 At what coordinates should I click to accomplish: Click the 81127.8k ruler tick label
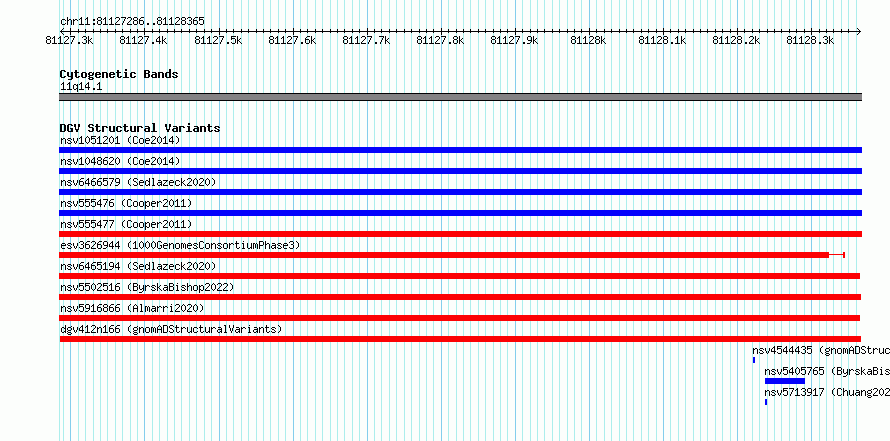[x=440, y=40]
